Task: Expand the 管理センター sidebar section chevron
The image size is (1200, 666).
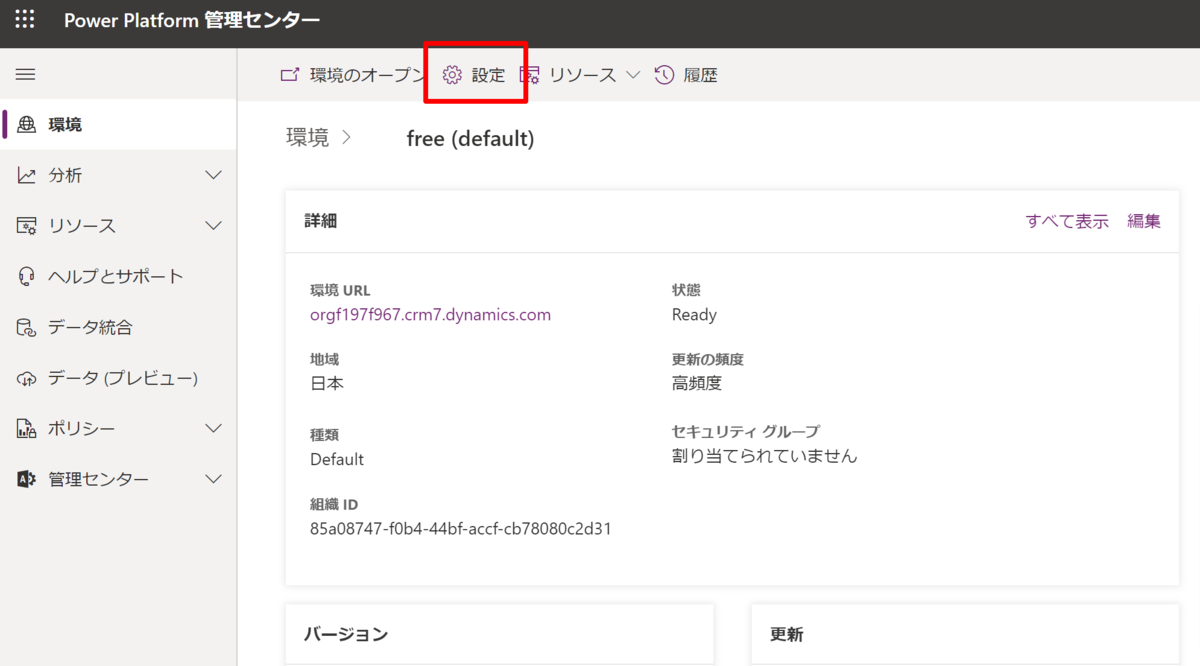Action: pos(213,479)
